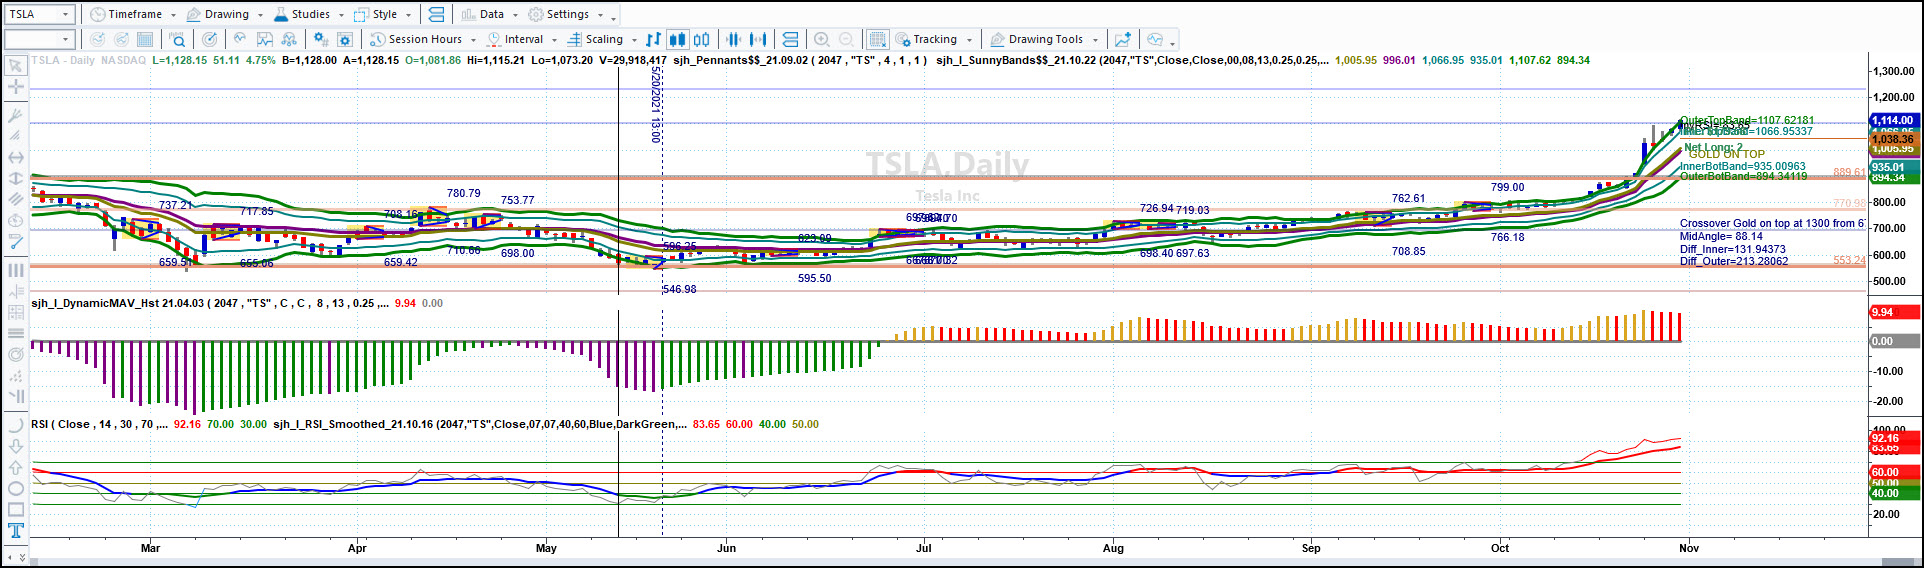Select the horizontal double-arrow tool in sidebar

pyautogui.click(x=15, y=157)
